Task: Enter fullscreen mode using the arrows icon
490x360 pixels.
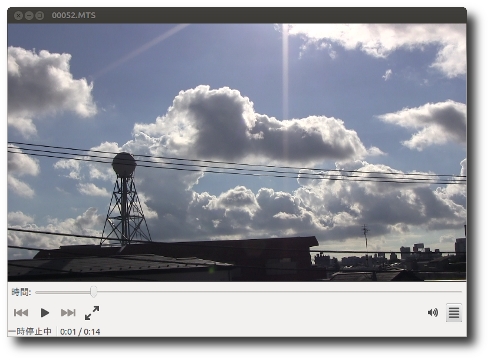Action: point(92,313)
